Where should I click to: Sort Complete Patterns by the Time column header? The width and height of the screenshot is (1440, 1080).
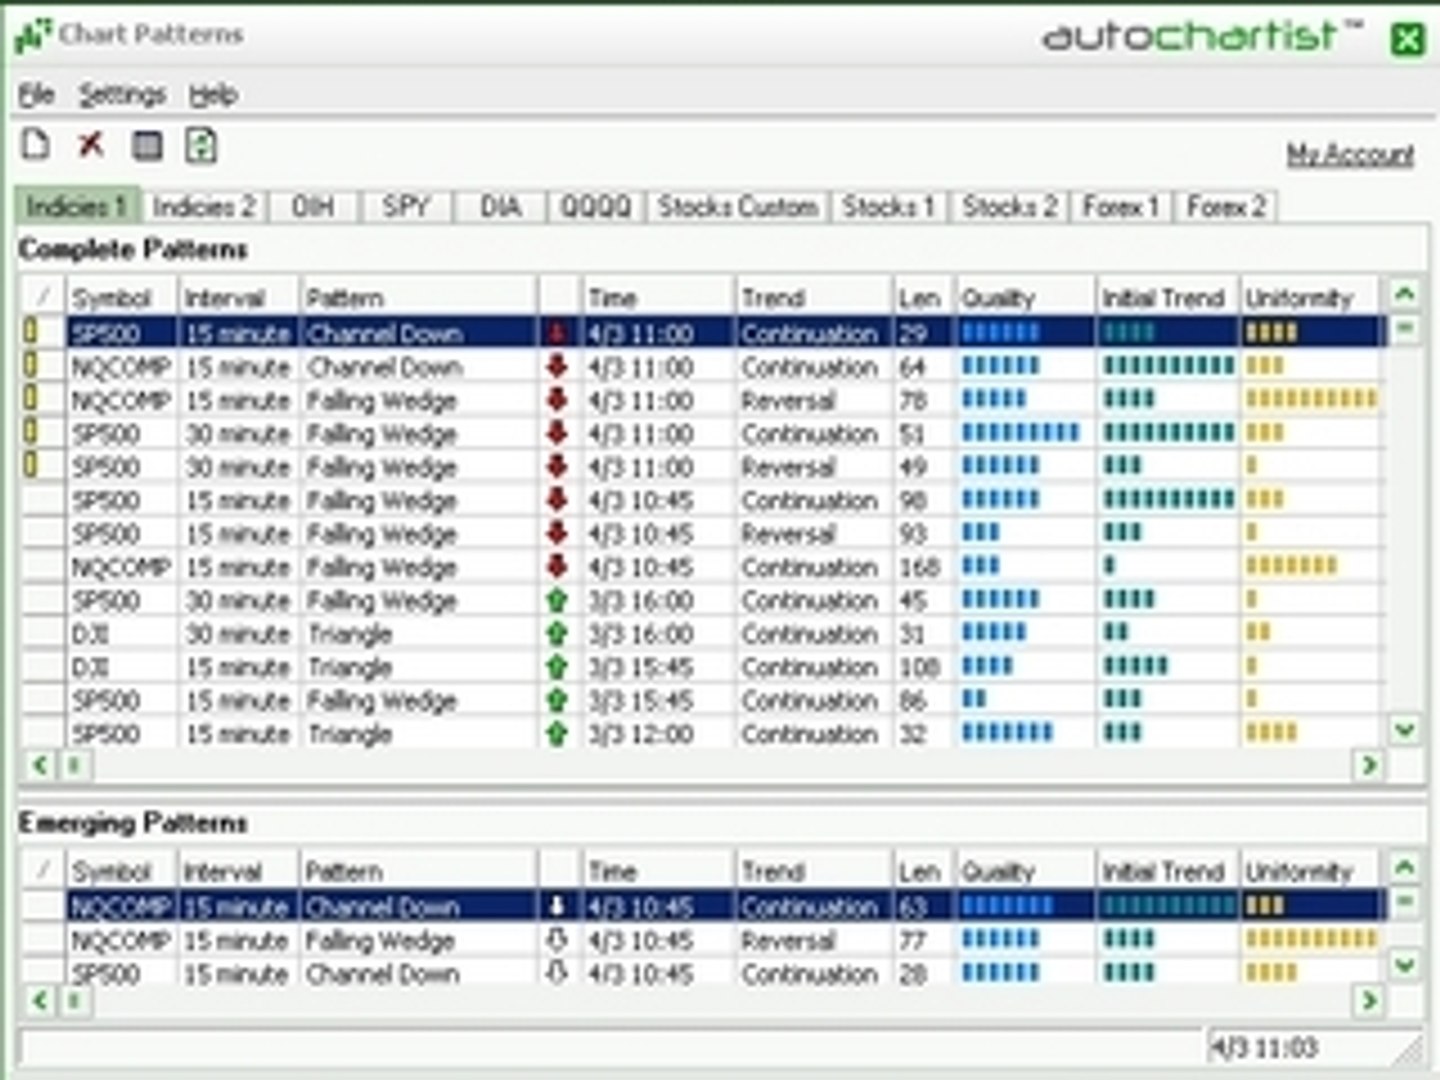point(659,297)
